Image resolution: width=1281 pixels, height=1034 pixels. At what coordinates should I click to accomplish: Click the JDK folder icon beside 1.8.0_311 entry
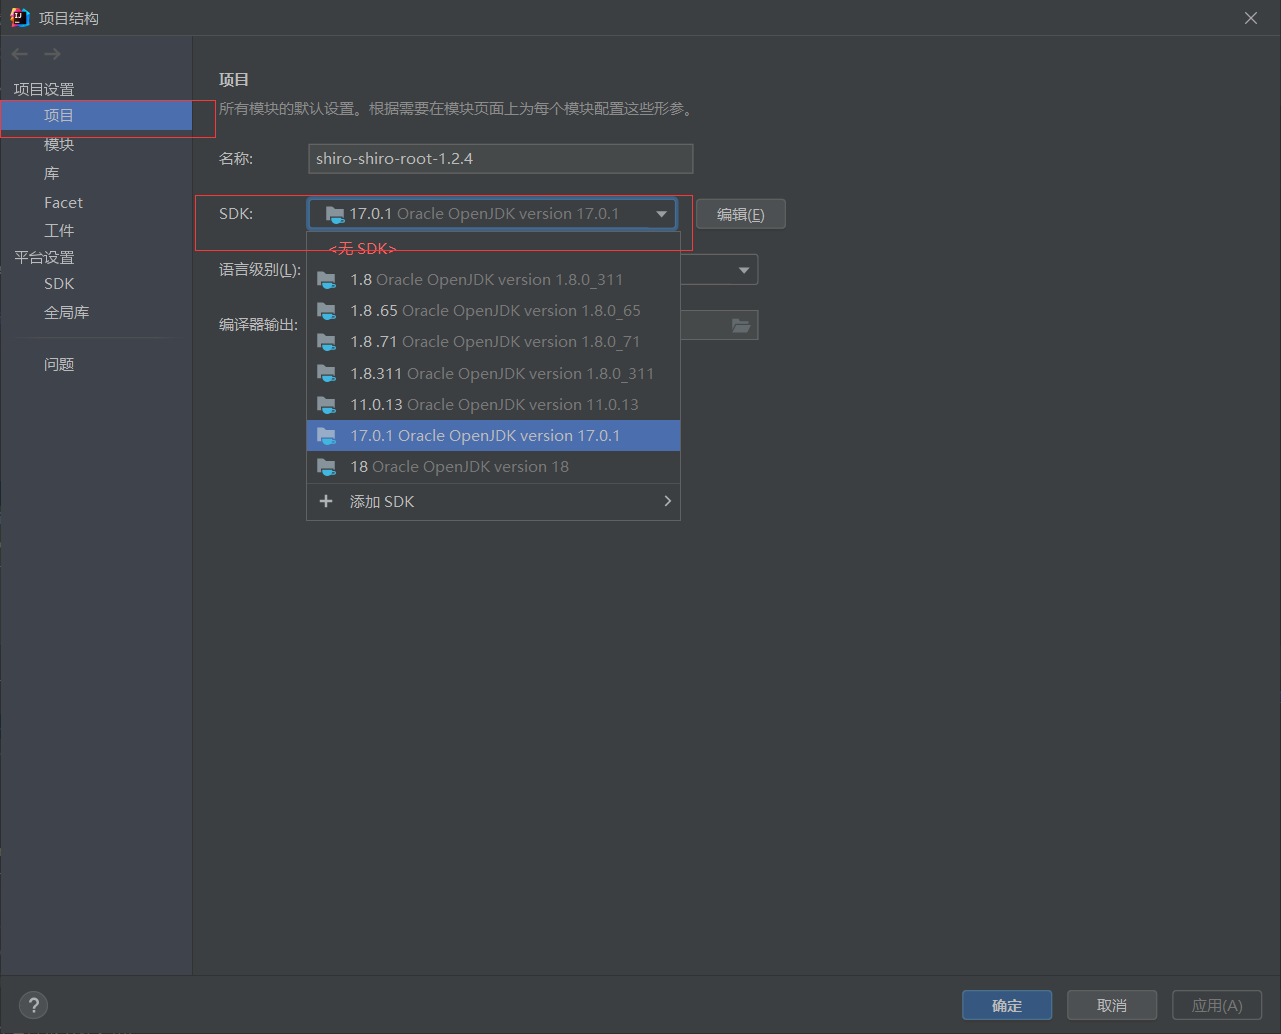pyautogui.click(x=327, y=280)
